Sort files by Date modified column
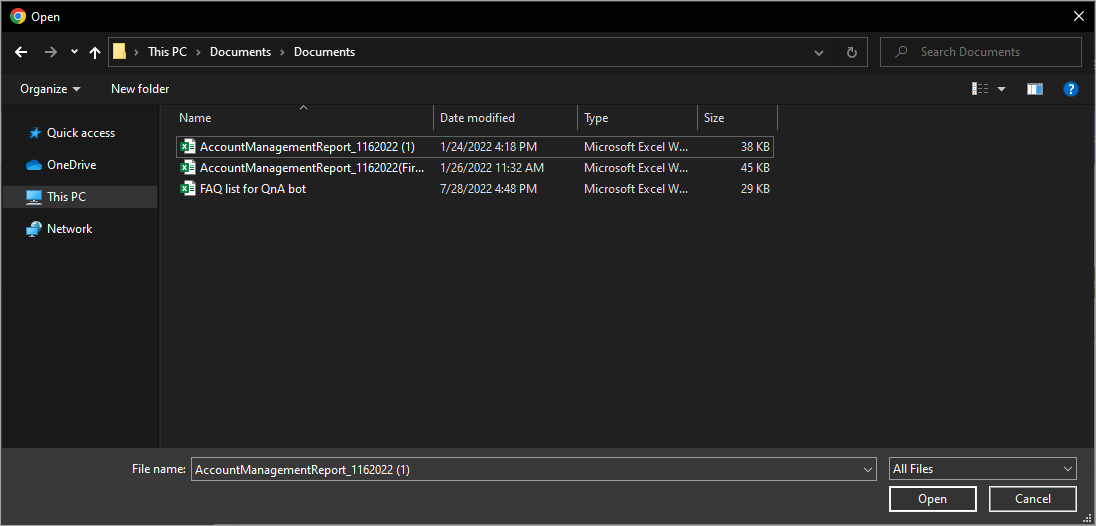This screenshot has width=1096, height=526. (477, 118)
